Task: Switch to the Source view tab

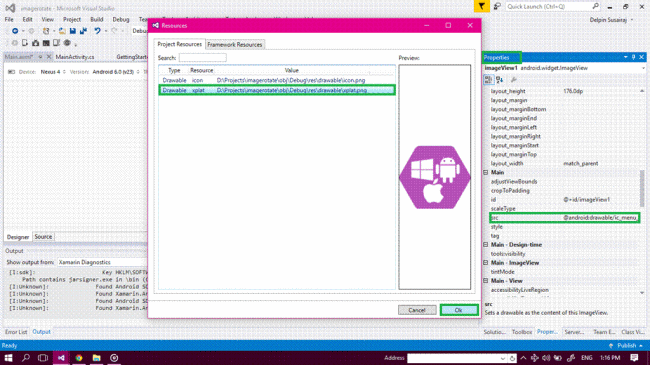Action: [x=43, y=237]
